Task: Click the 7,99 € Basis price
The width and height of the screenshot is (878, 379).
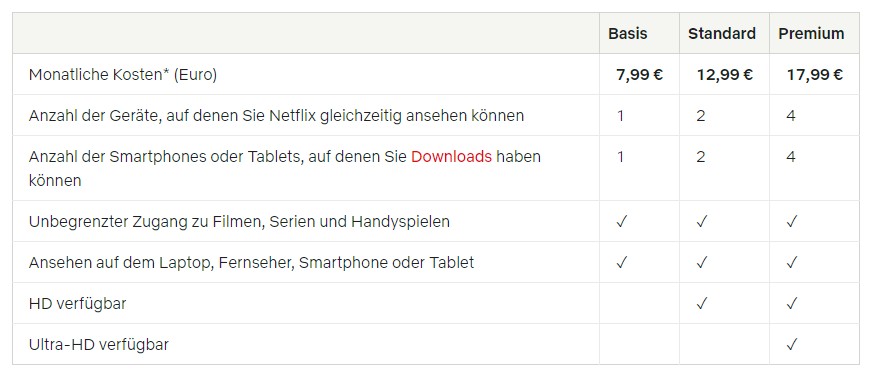Action: tap(639, 74)
